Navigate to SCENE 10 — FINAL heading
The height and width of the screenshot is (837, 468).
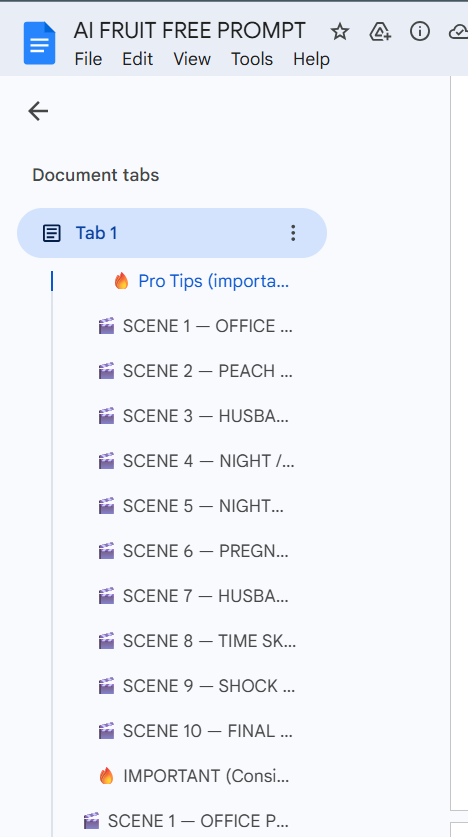[x=196, y=731]
